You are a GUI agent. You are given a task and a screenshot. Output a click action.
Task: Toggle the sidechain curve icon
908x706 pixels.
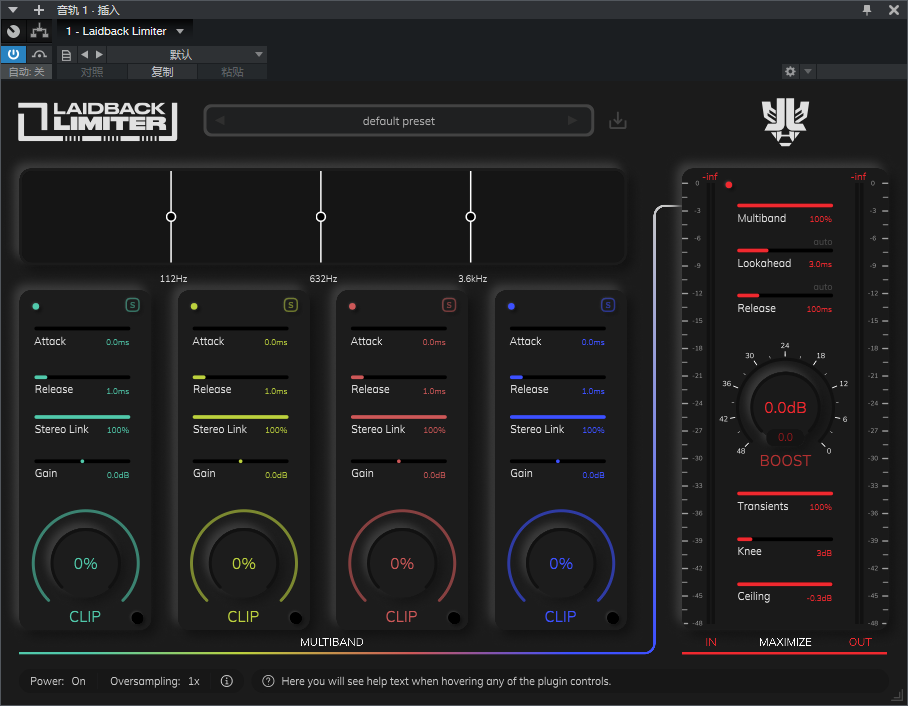pos(39,54)
